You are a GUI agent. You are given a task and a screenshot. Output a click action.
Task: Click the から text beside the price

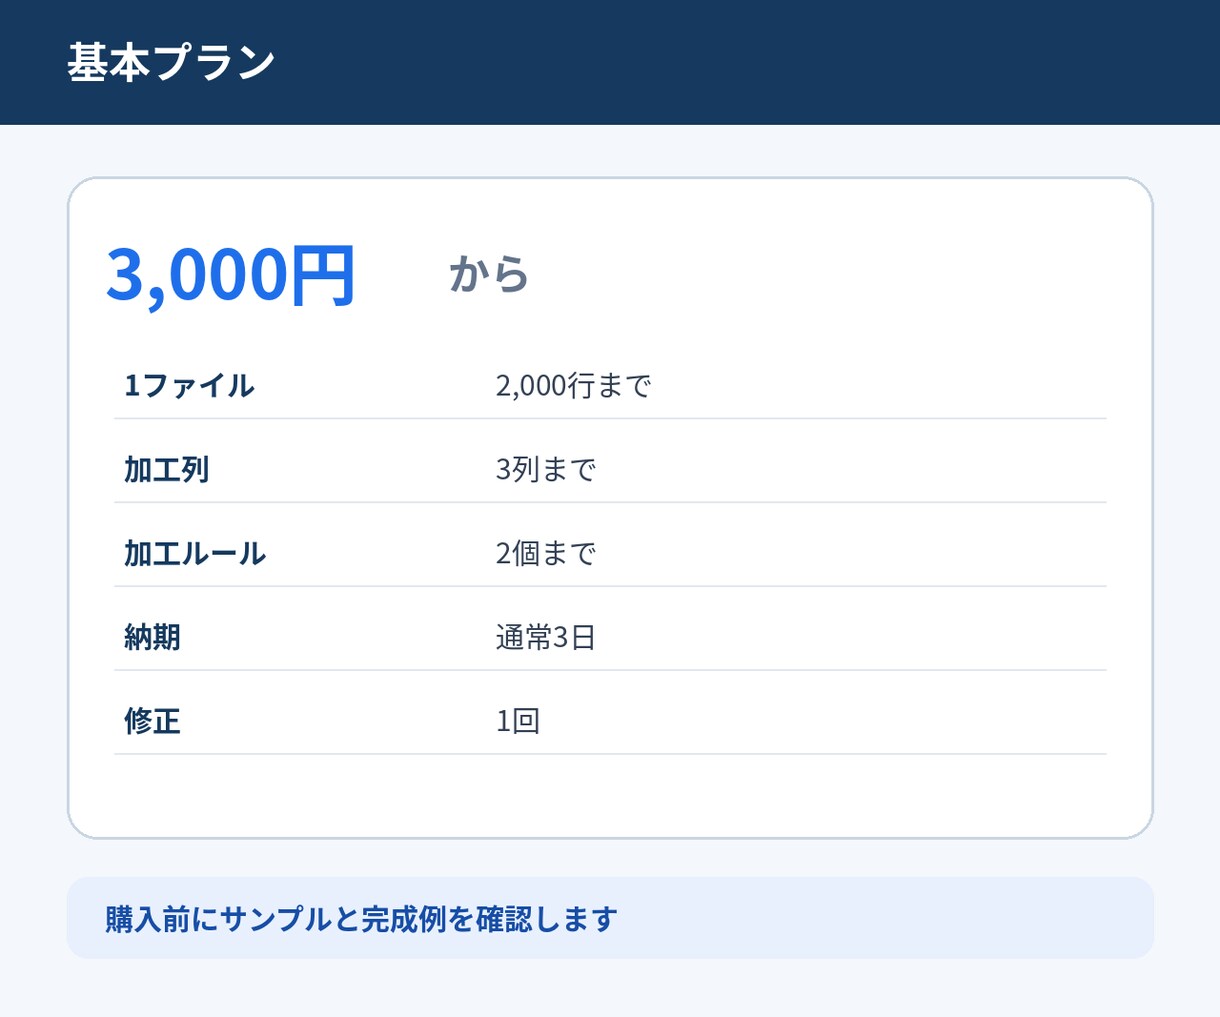[489, 274]
